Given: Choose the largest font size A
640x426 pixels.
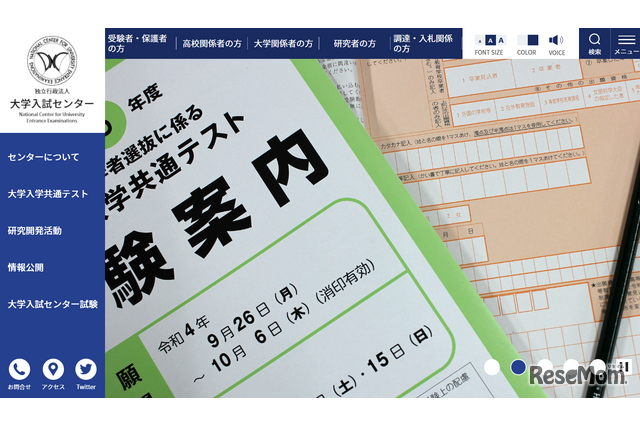Looking at the screenshot, I should pos(501,40).
